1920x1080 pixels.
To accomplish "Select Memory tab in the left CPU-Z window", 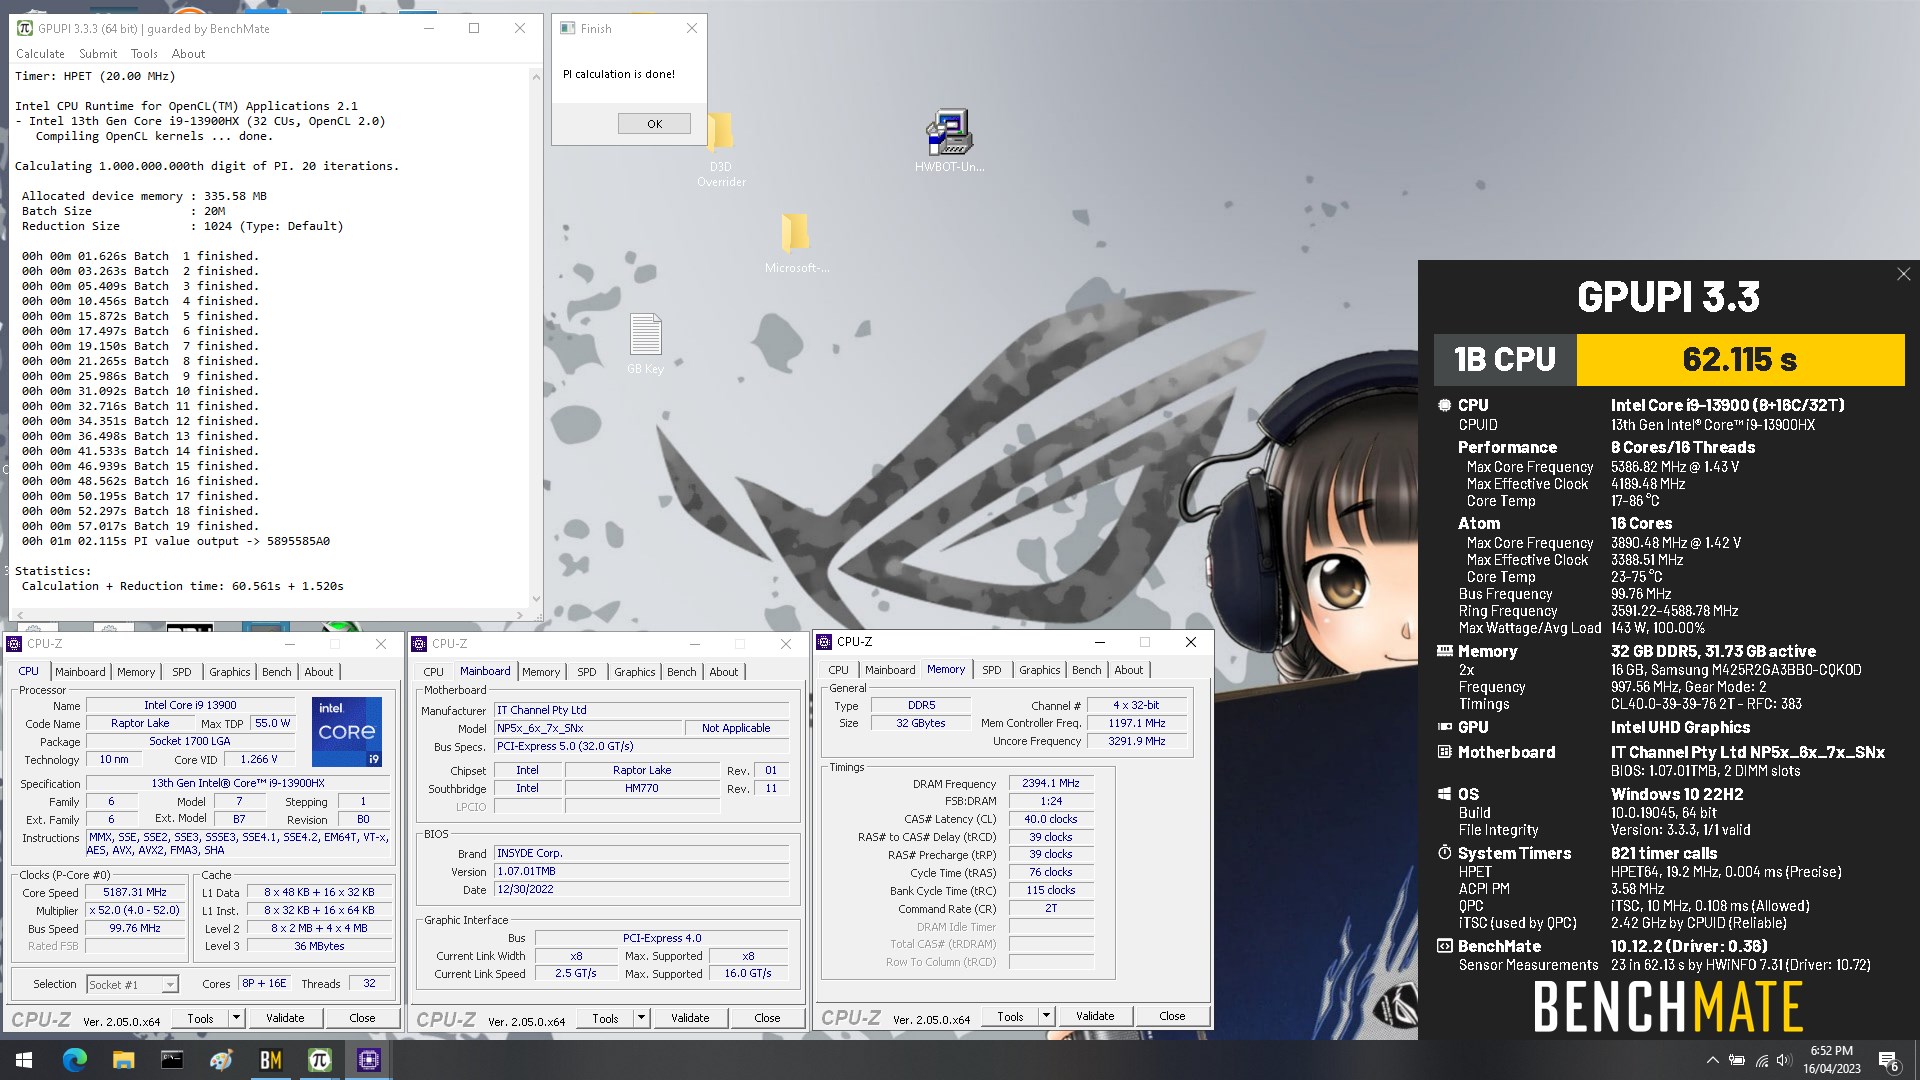I will pos(136,672).
